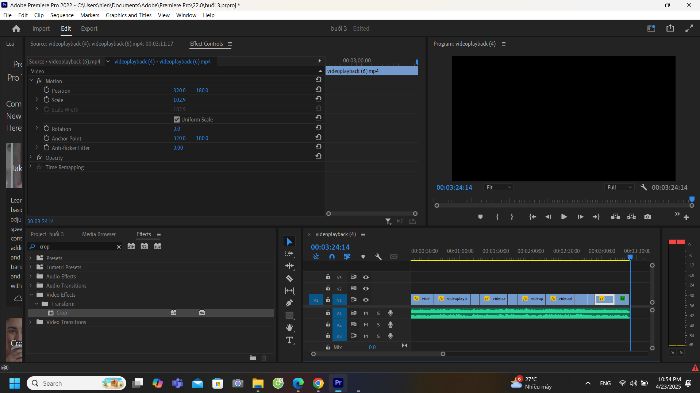Select the Razor tool
The width and height of the screenshot is (700, 393).
point(289,278)
